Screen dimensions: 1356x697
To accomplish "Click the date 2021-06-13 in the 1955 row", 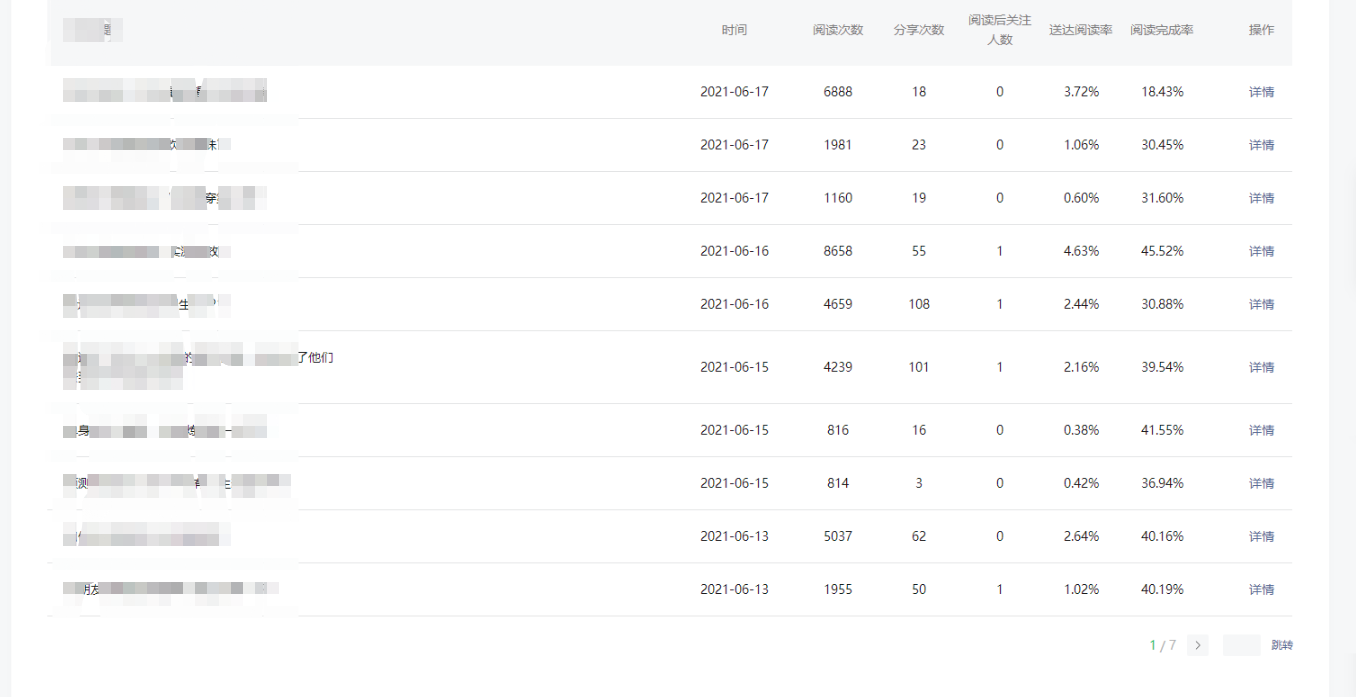I will (734, 589).
